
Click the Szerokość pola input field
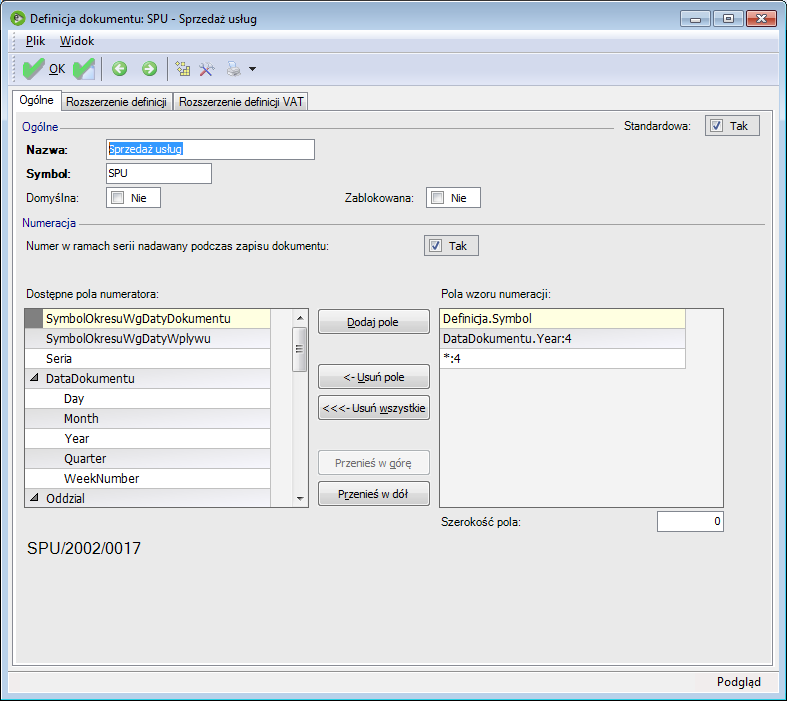(x=690, y=522)
